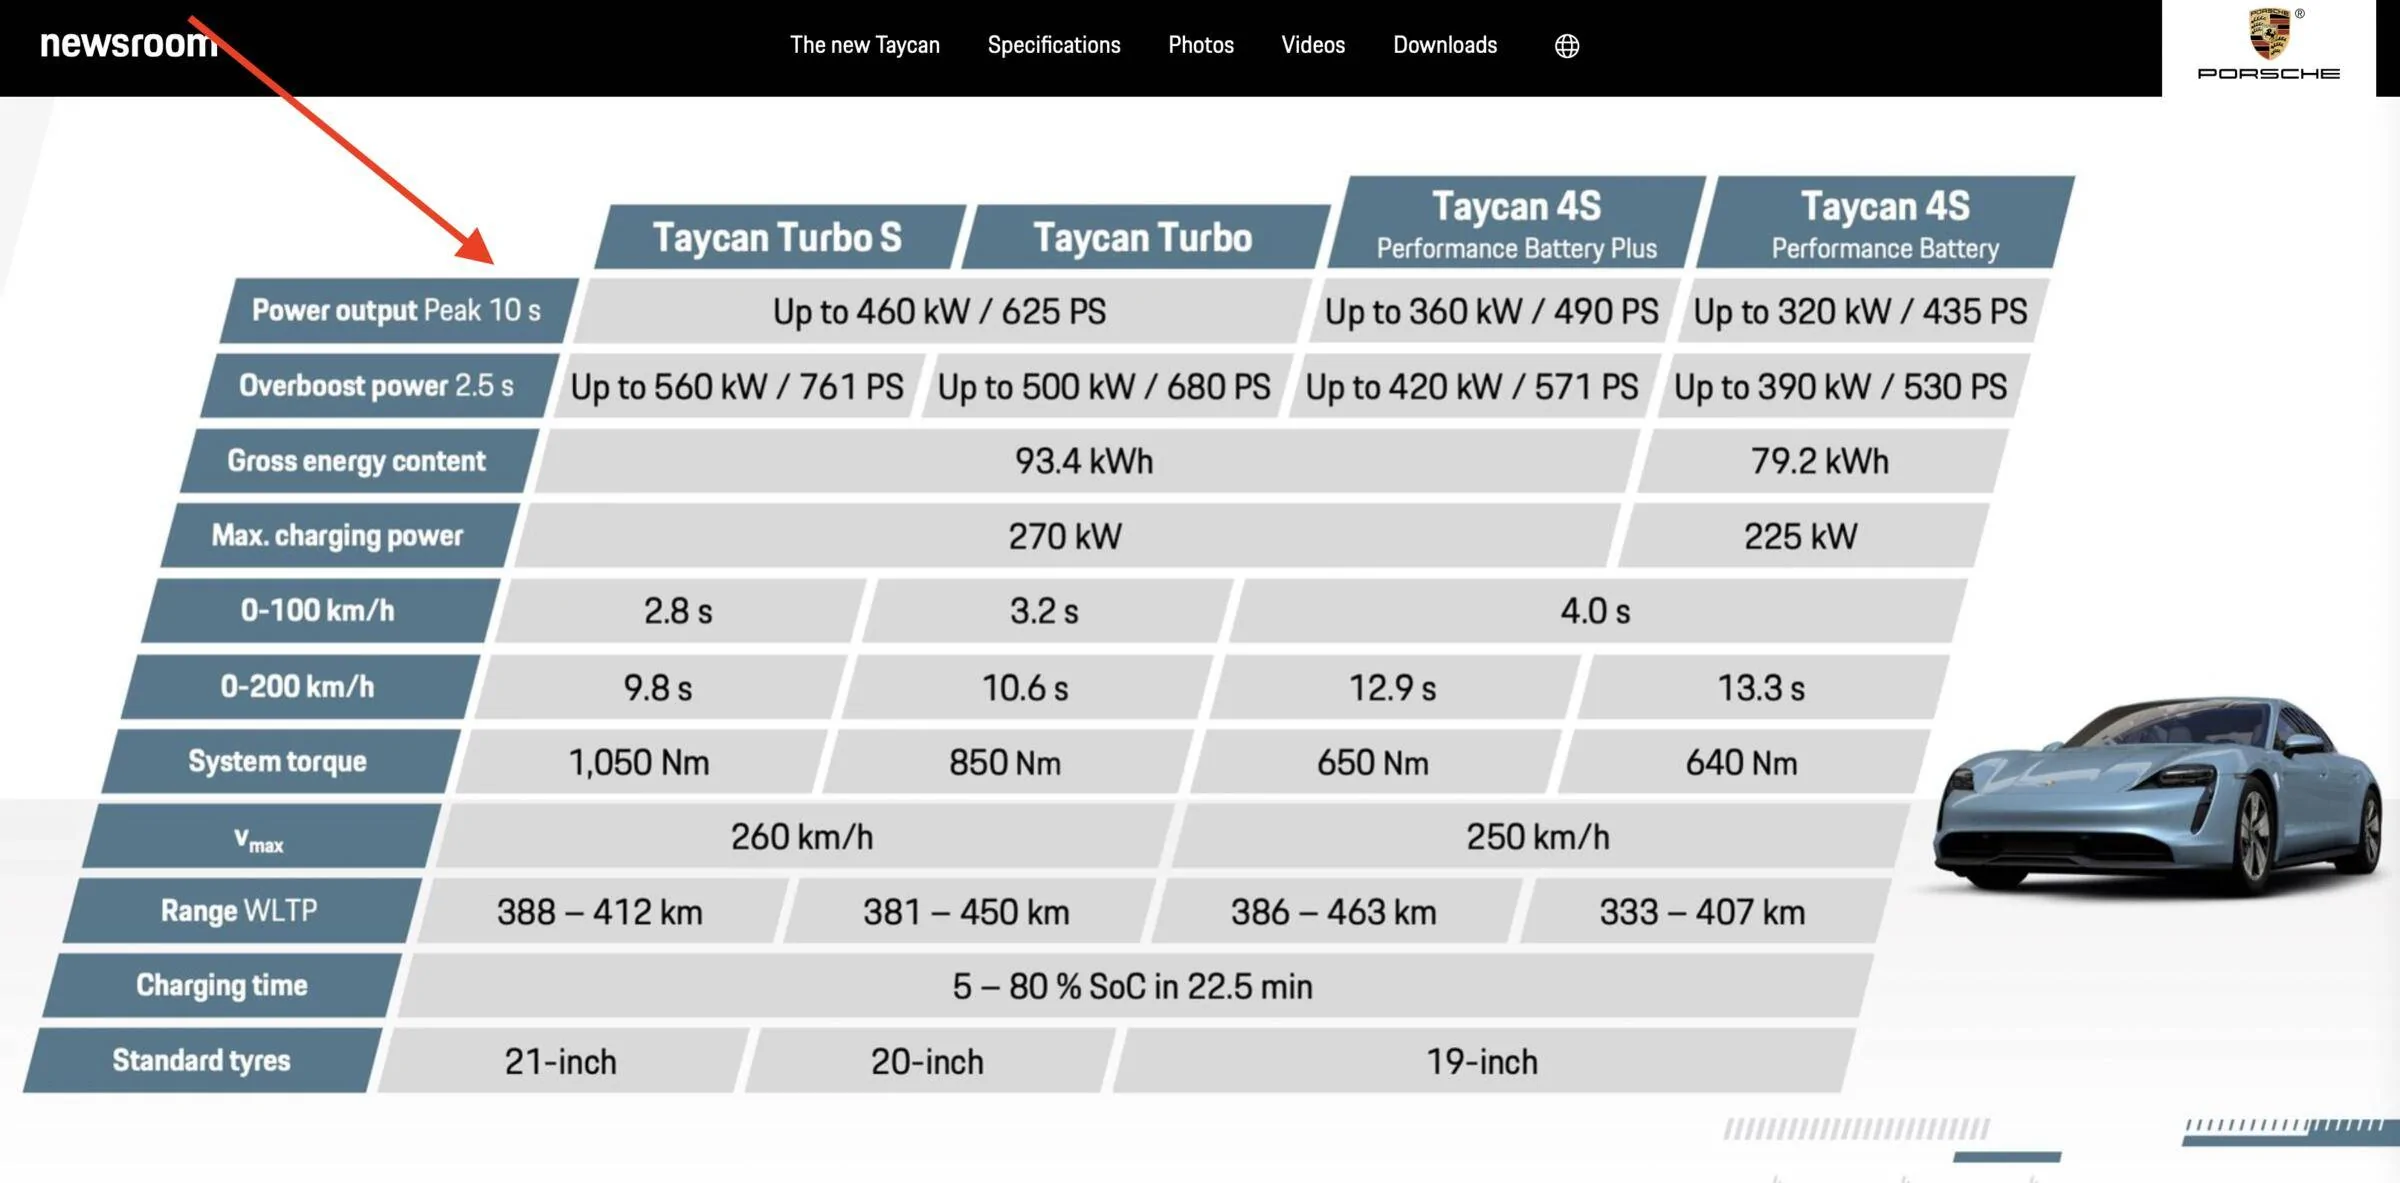Click the 4.0 s acceleration cell
Viewport: 2400px width, 1183px height.
coord(1597,611)
